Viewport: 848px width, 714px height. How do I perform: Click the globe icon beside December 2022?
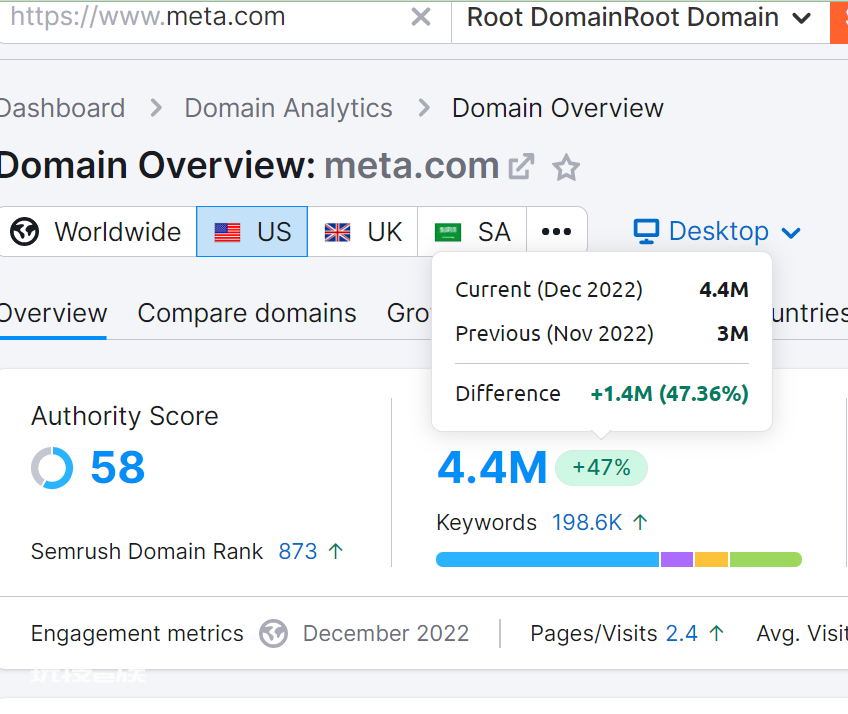click(x=274, y=633)
